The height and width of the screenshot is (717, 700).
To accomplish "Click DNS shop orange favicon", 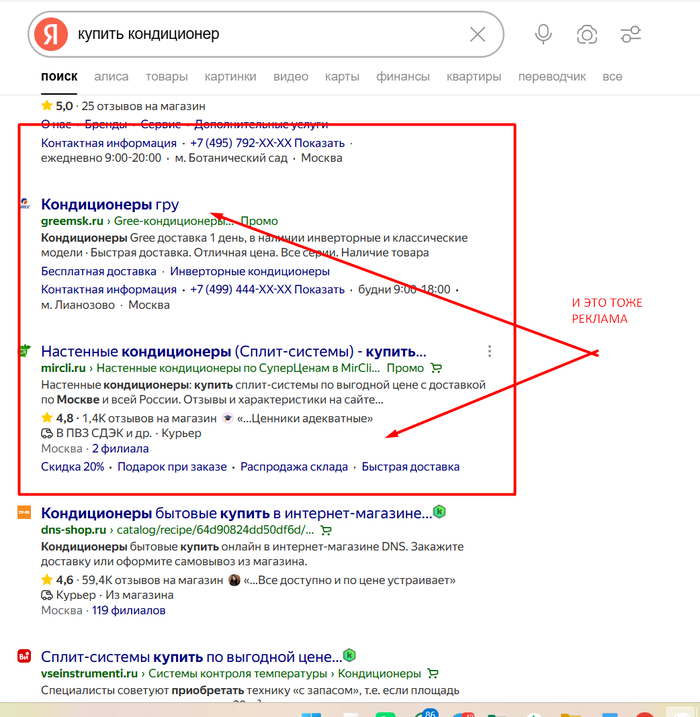I will pos(24,512).
